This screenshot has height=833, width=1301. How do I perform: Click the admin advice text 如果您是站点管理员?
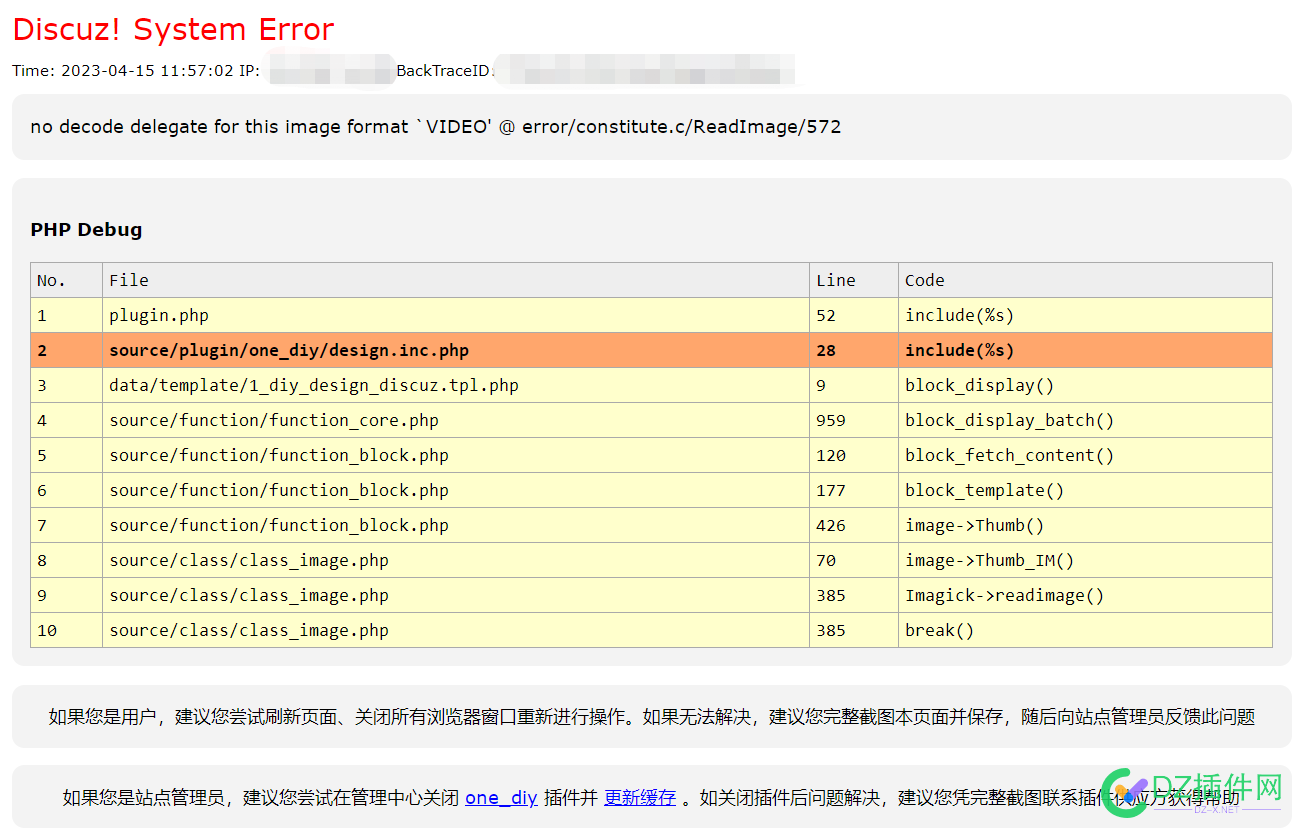(x=651, y=798)
